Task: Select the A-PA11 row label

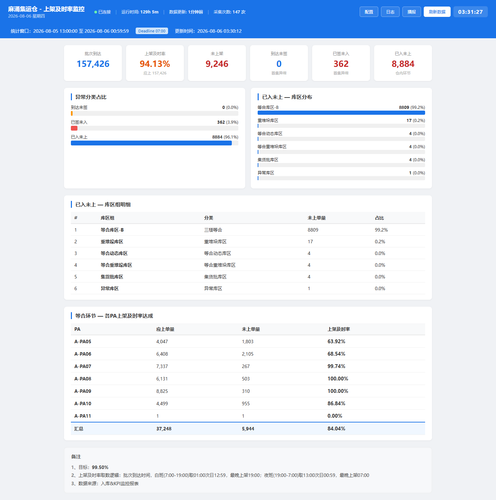Action: click(x=83, y=416)
